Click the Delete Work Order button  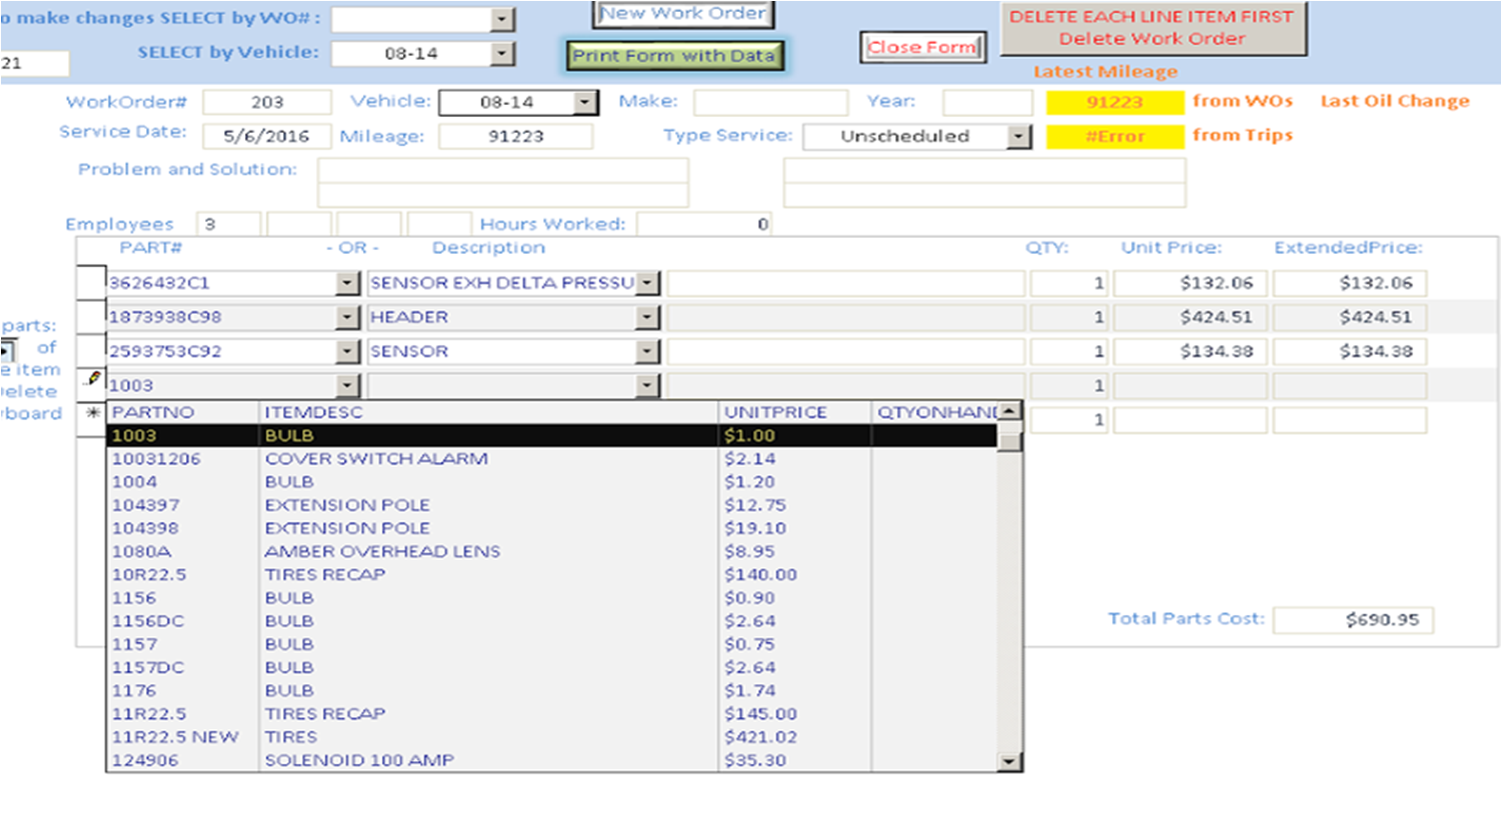[1153, 28]
